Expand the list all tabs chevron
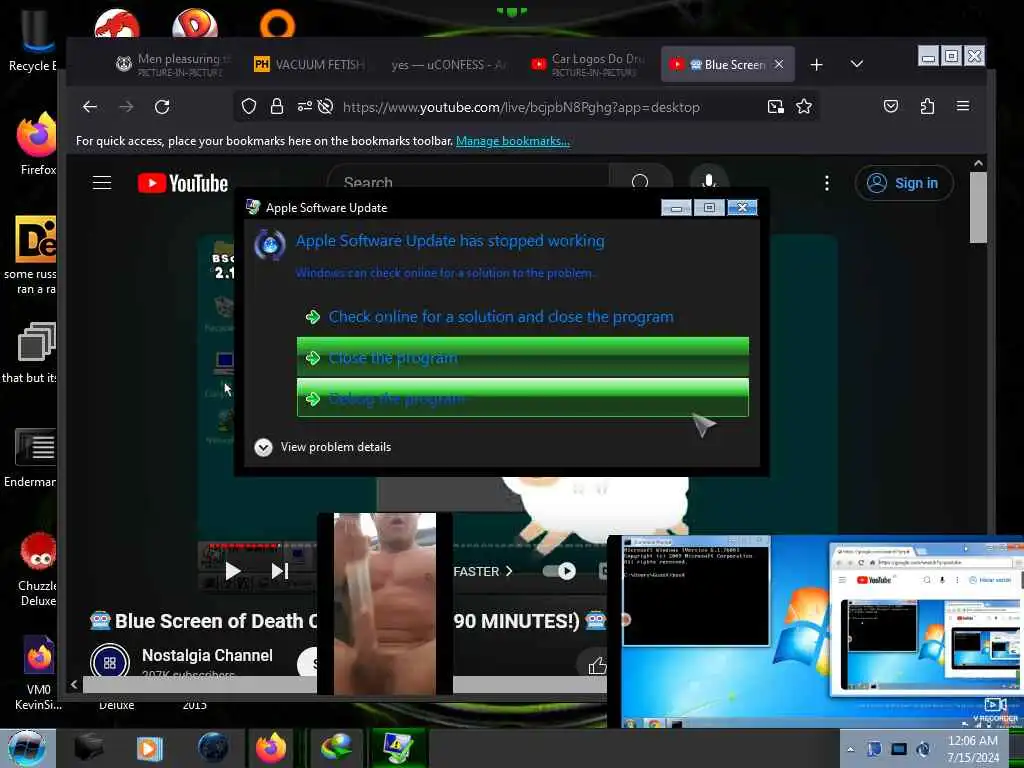This screenshot has width=1024, height=768. [x=857, y=64]
